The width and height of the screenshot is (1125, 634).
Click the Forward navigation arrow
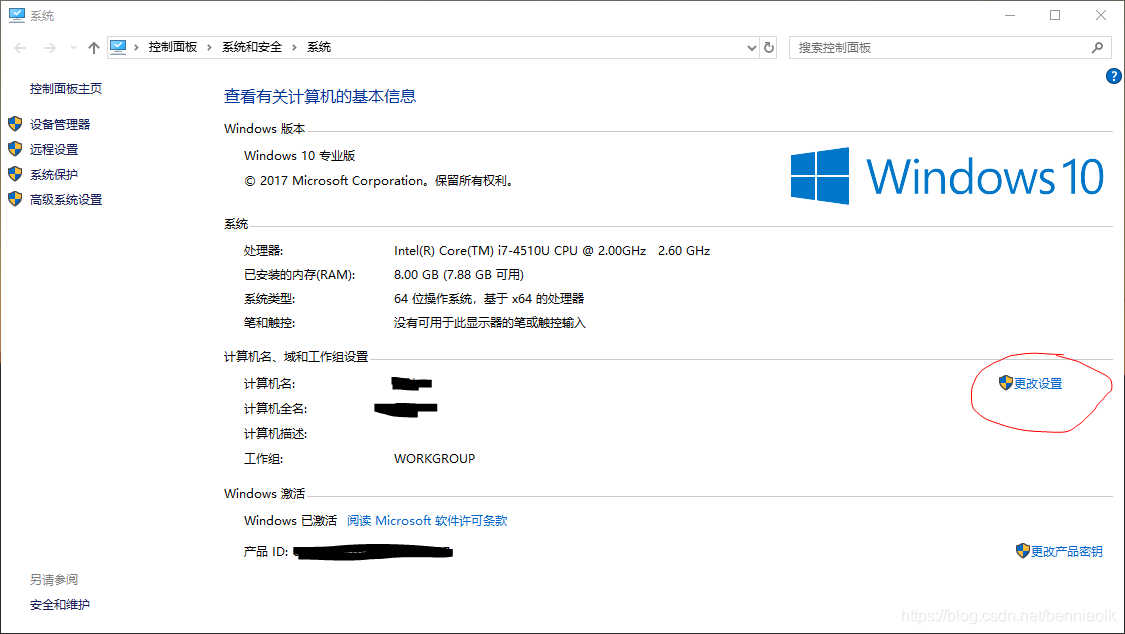pos(50,47)
